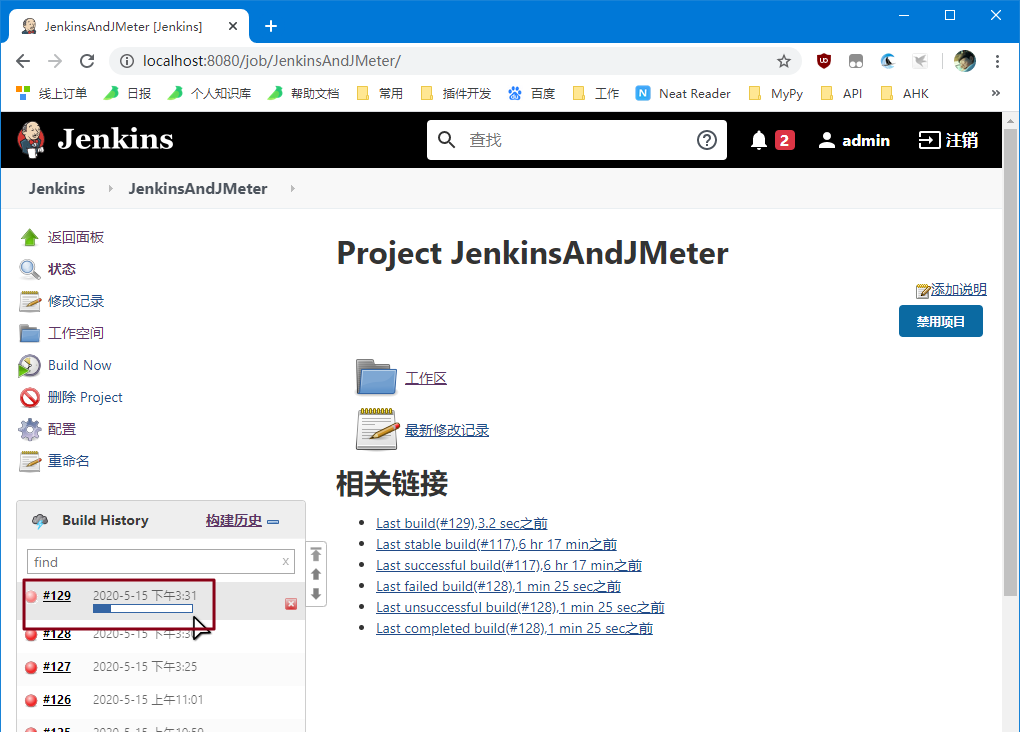
Task: Go back in the browser
Action: click(23, 61)
